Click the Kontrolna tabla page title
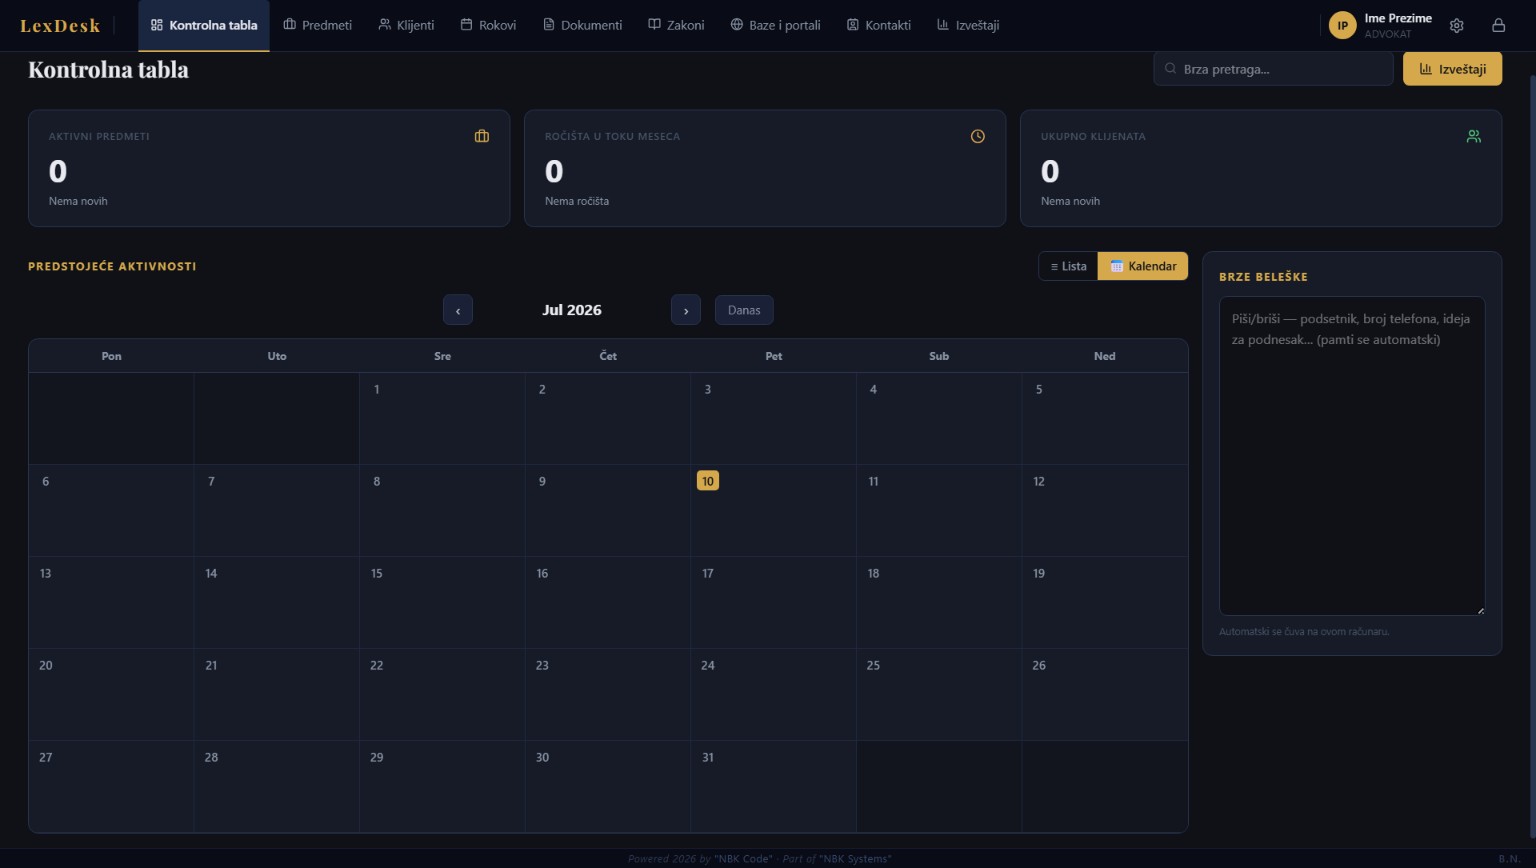 coord(108,70)
